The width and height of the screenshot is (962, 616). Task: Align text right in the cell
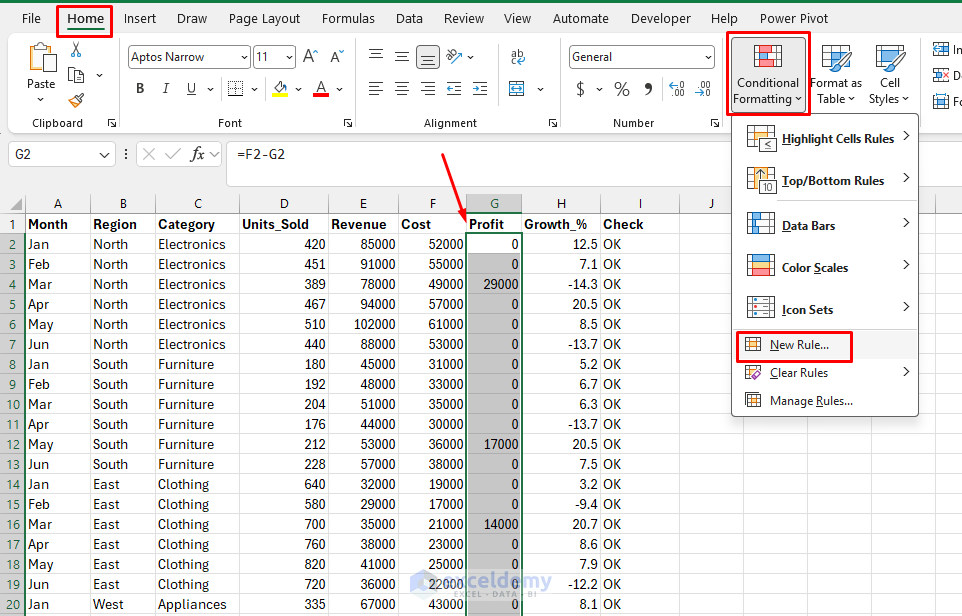coord(428,89)
